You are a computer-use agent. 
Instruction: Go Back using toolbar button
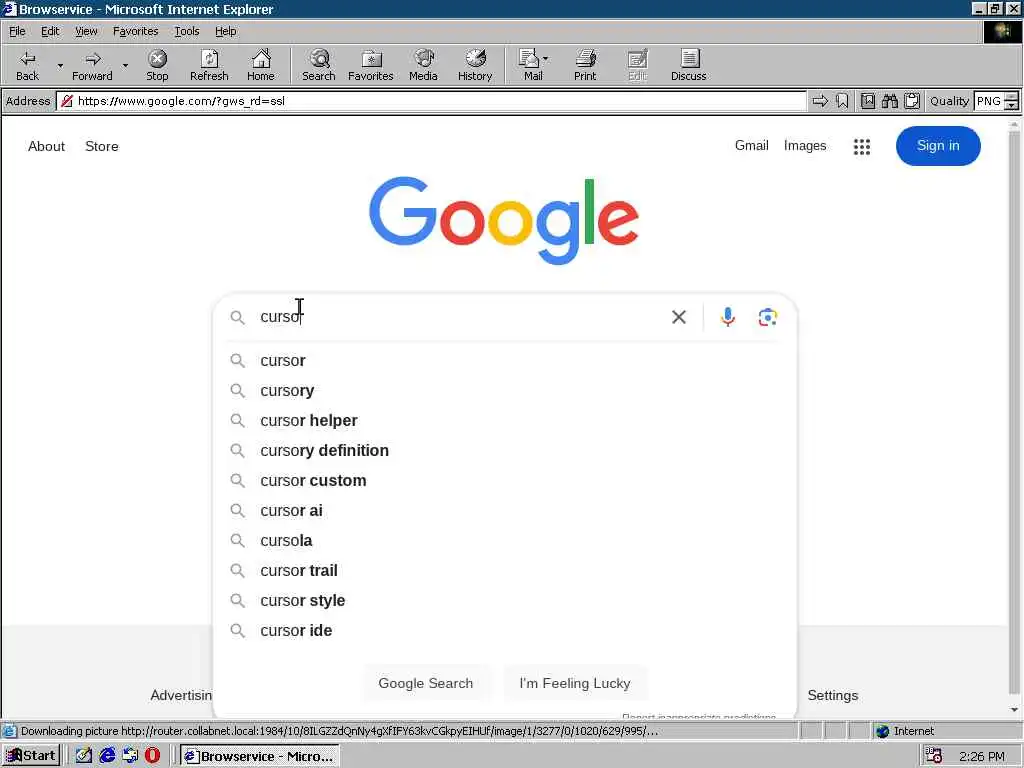(x=27, y=65)
